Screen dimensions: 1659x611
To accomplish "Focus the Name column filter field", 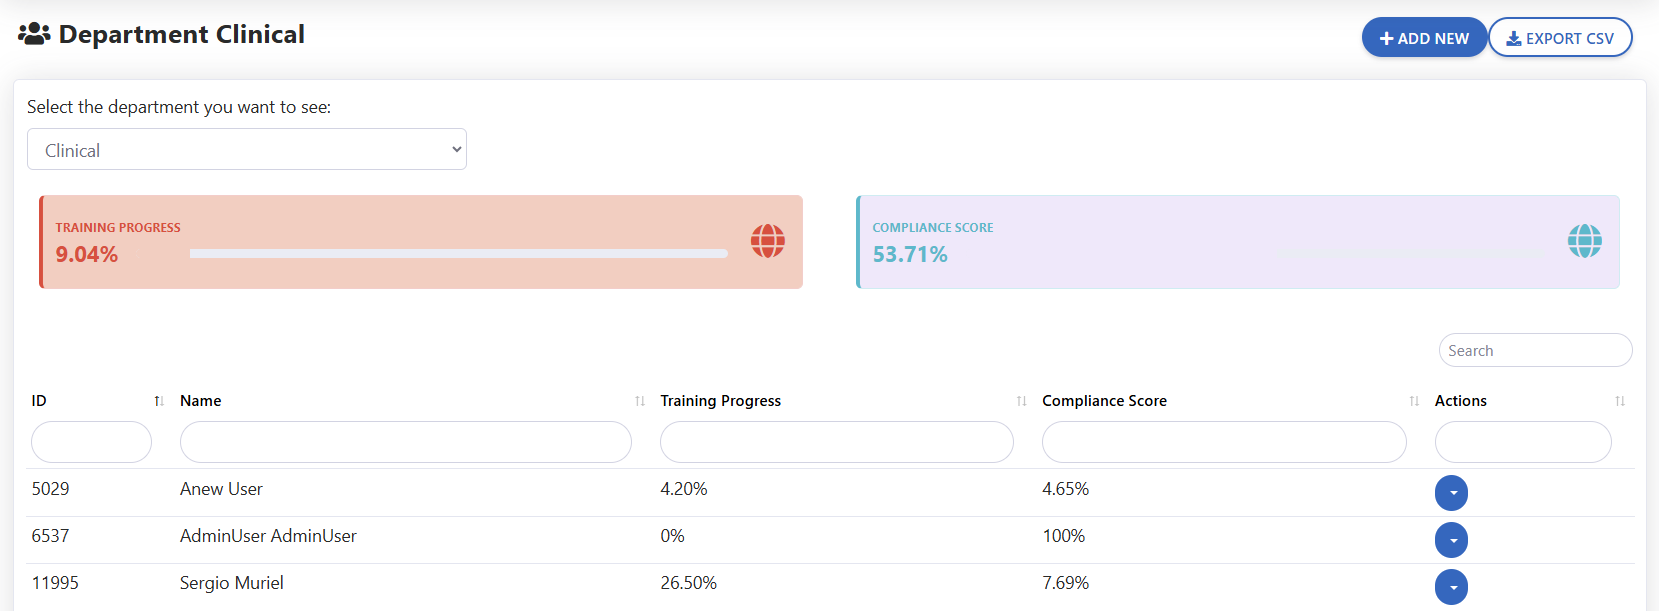I will pyautogui.click(x=405, y=442).
